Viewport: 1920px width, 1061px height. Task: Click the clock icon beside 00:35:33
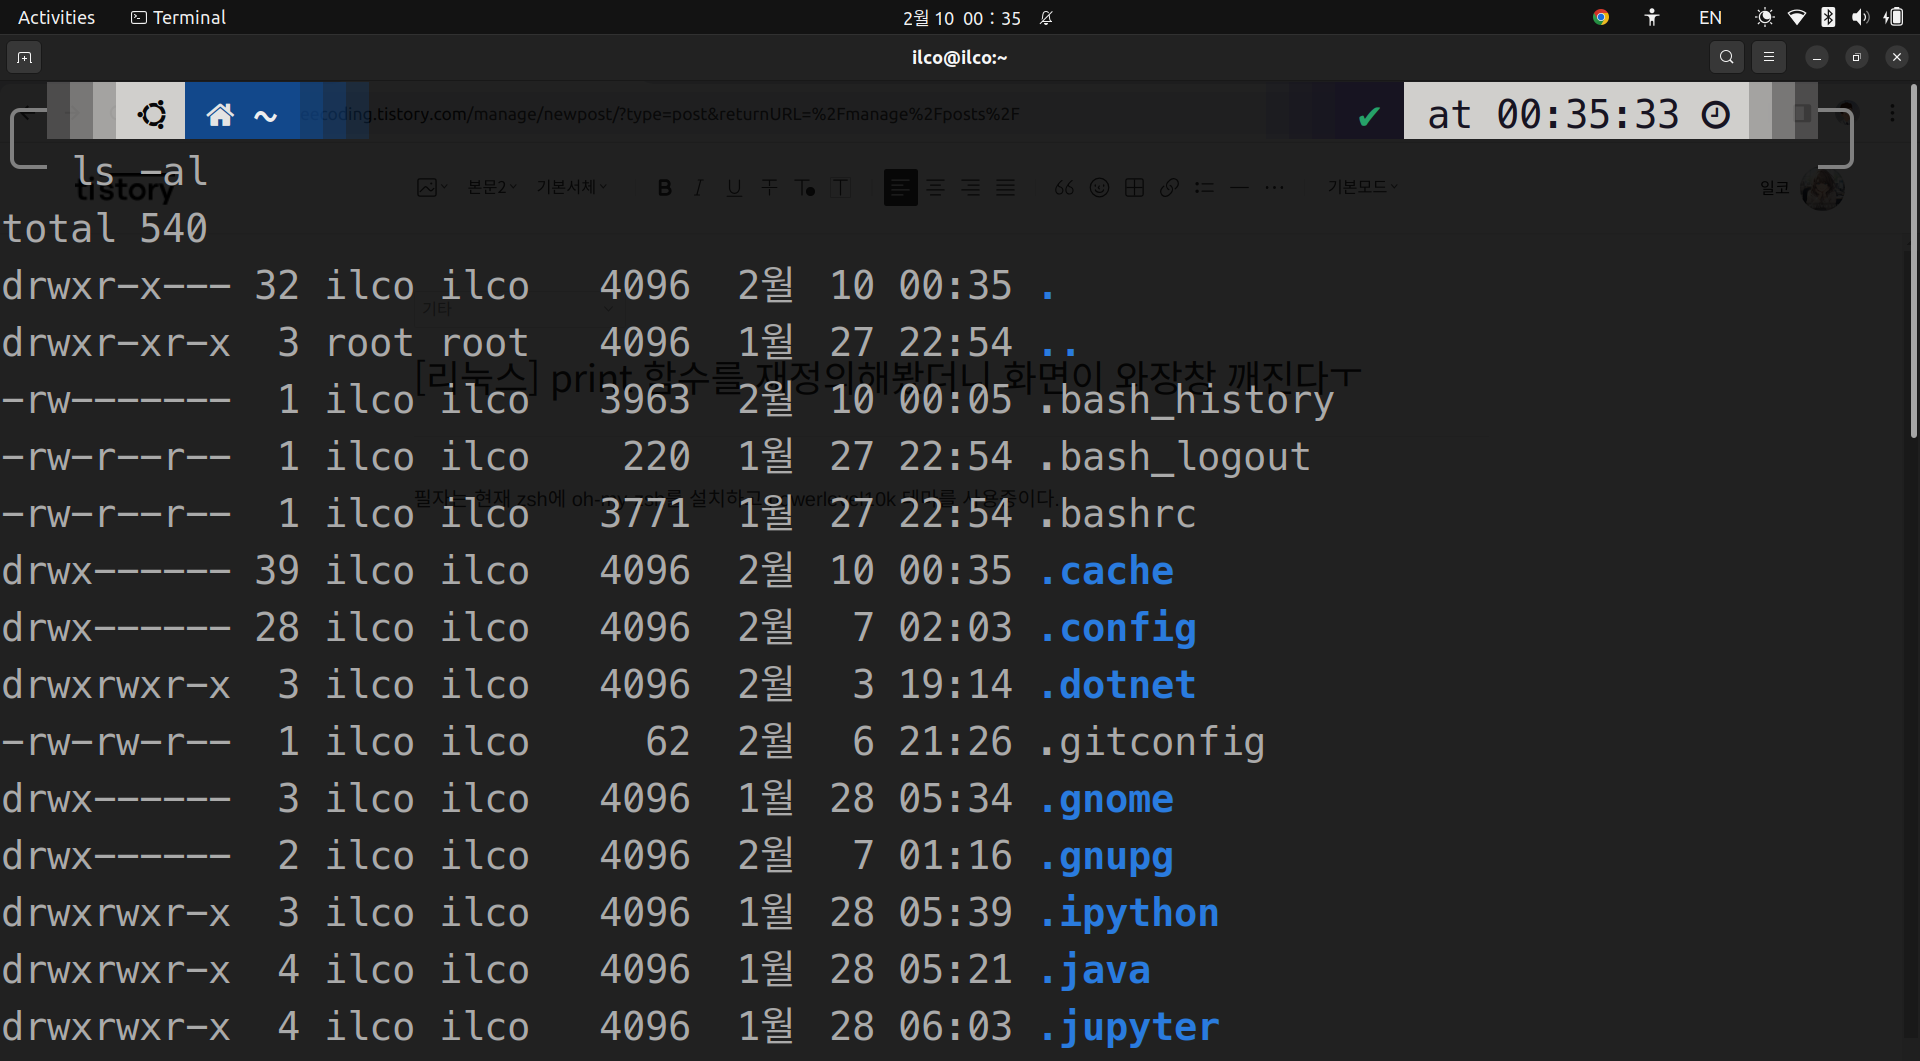(1716, 115)
